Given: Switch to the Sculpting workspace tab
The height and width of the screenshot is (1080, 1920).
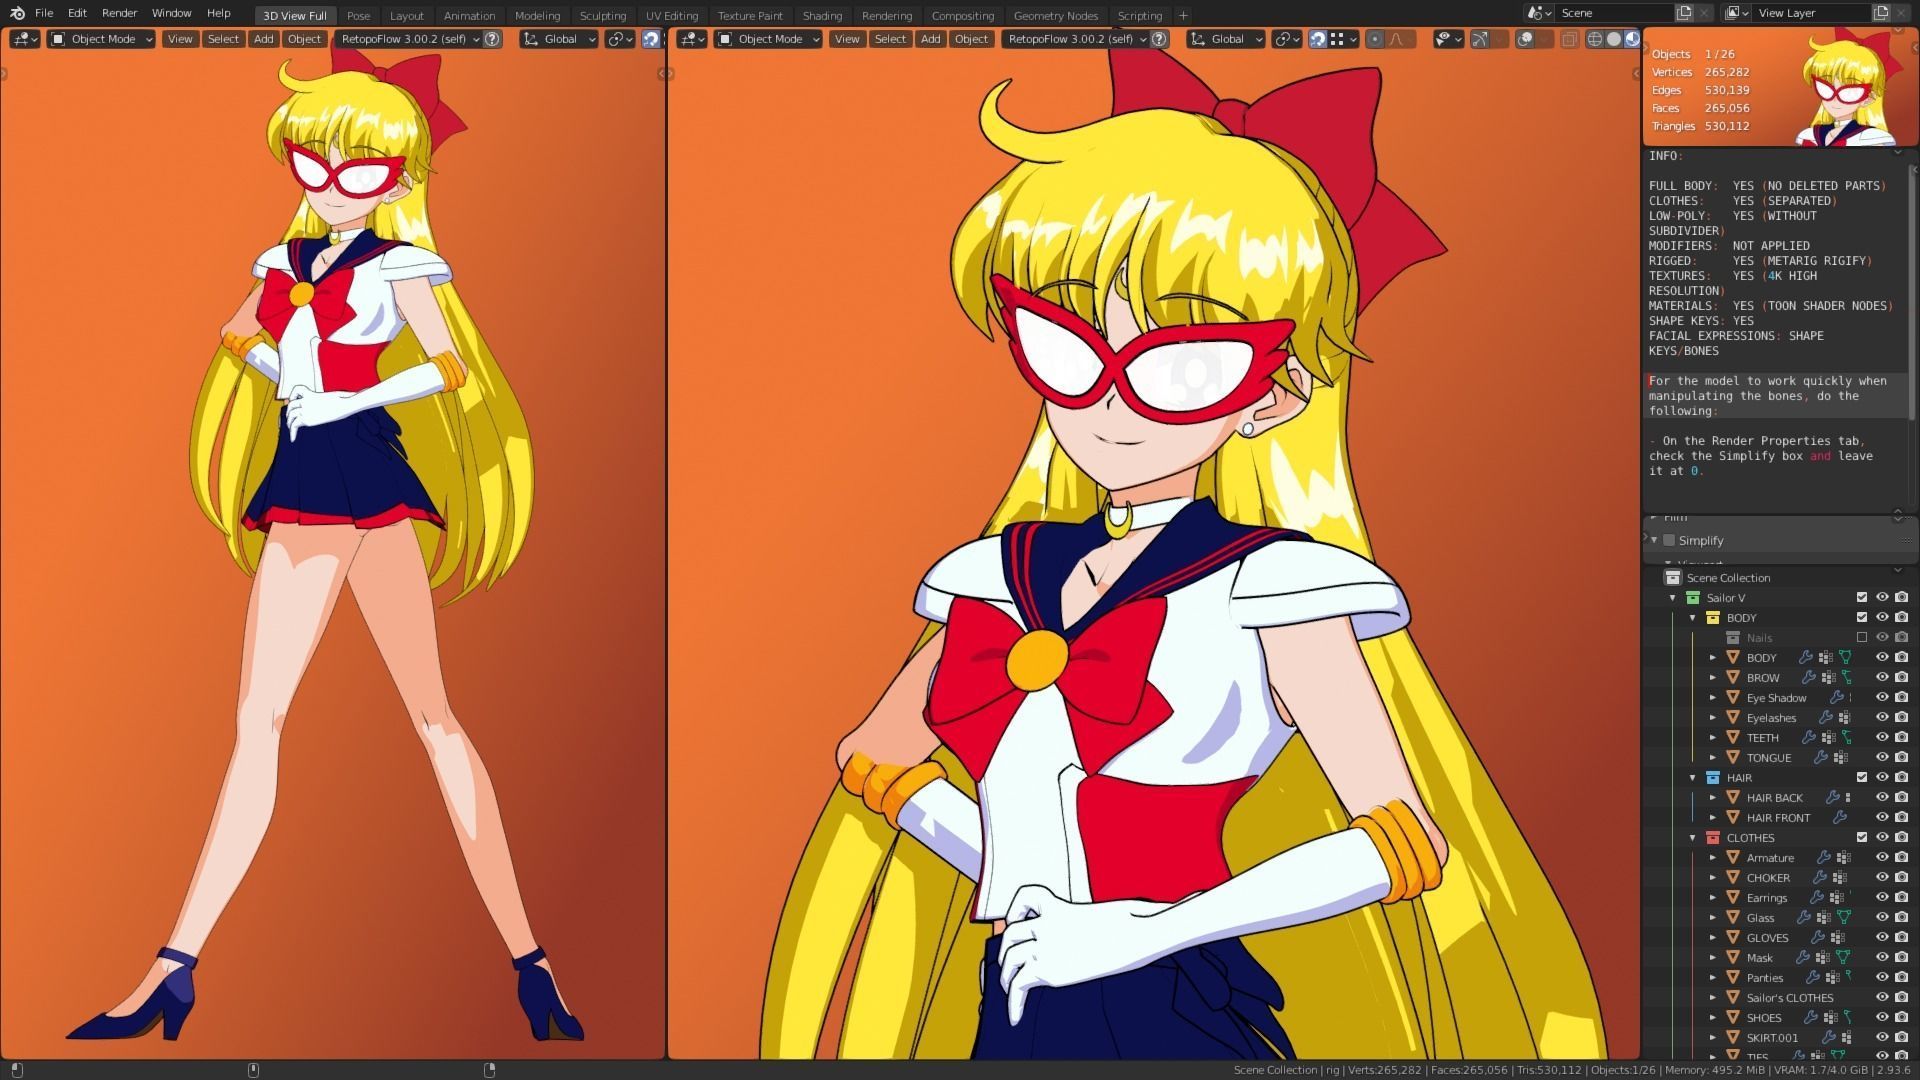Looking at the screenshot, I should coord(602,15).
